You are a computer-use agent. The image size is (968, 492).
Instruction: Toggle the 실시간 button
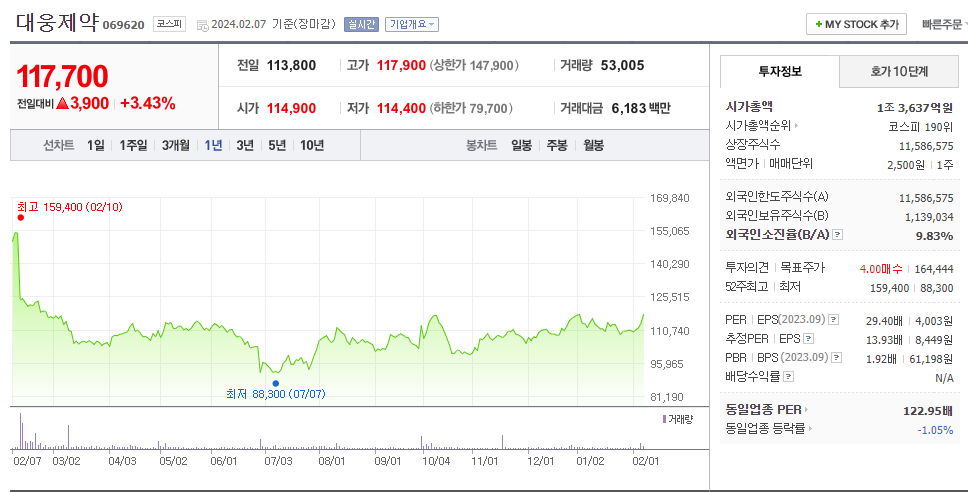click(361, 25)
